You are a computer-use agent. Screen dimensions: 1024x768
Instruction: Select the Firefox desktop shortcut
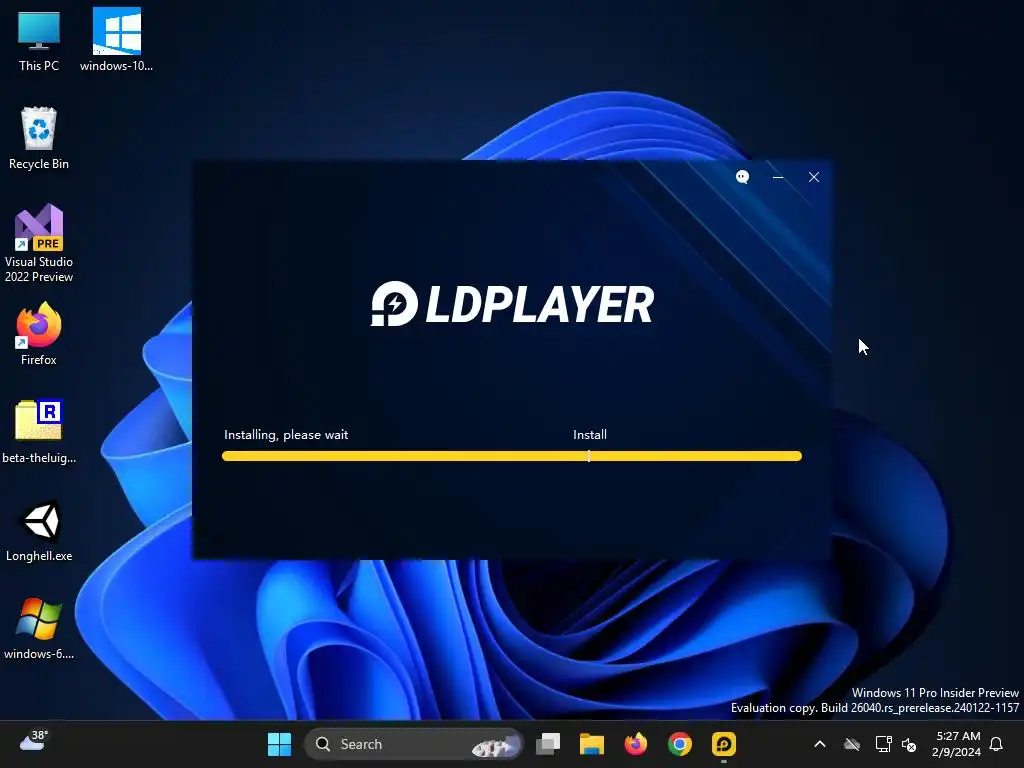[x=39, y=334]
